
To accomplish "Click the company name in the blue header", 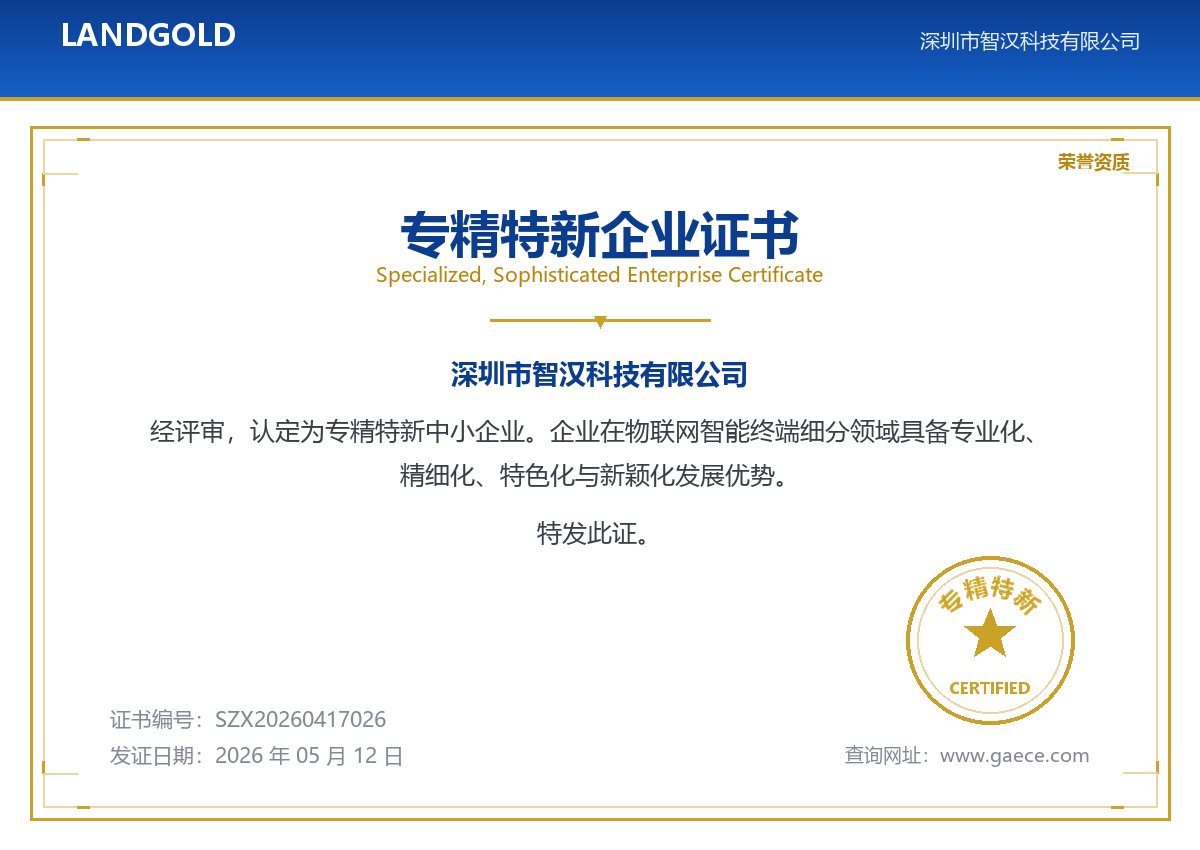I will [1029, 41].
